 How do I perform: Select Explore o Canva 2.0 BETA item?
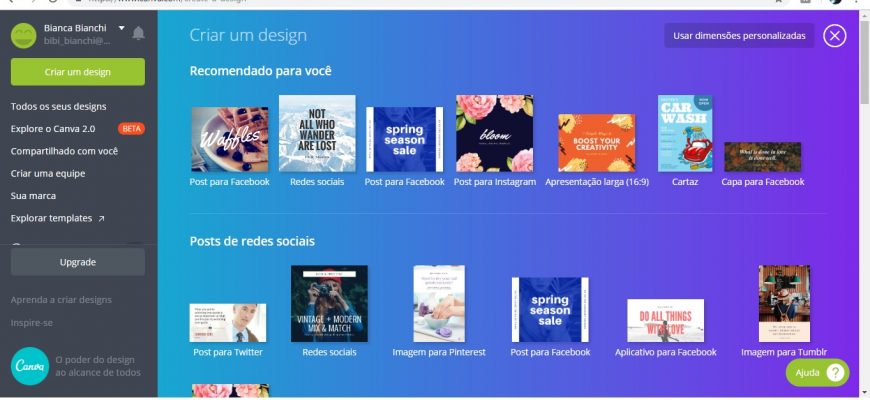77,129
